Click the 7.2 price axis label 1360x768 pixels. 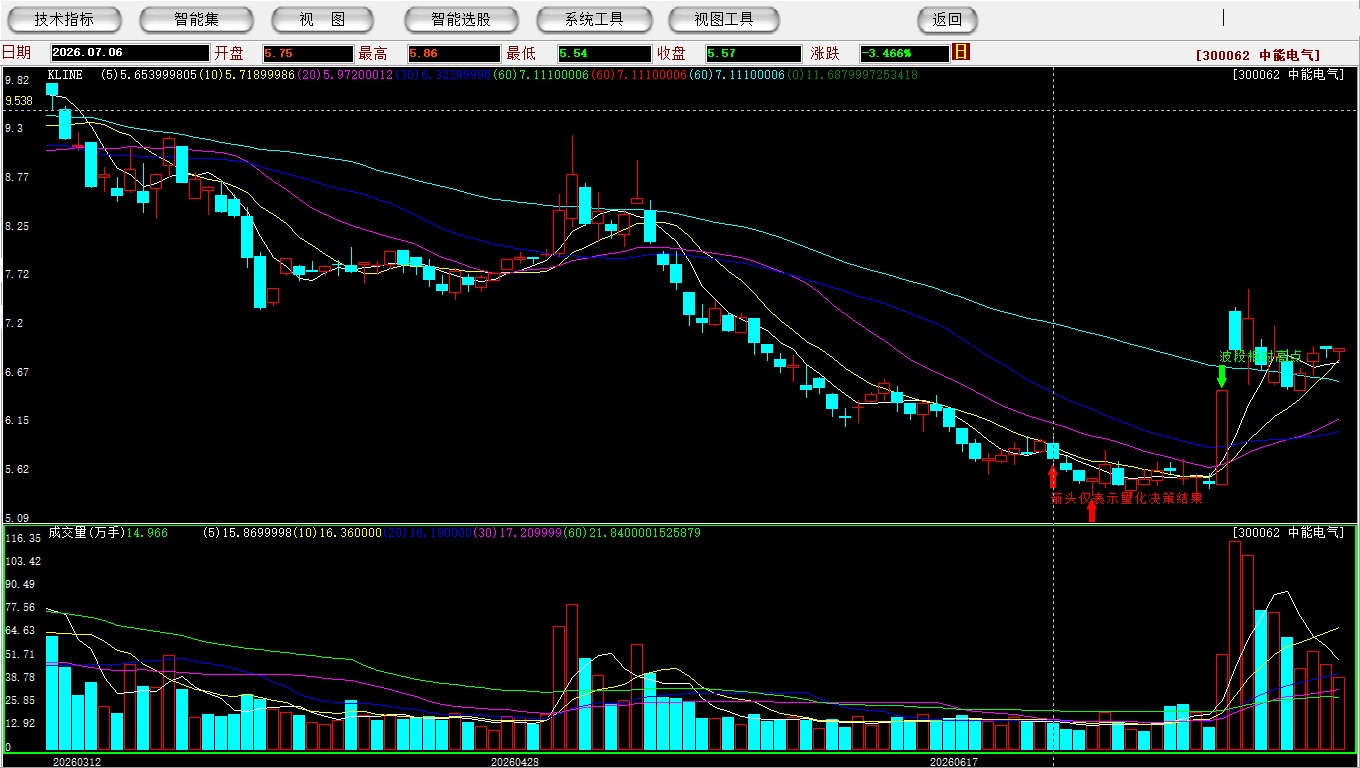point(13,324)
